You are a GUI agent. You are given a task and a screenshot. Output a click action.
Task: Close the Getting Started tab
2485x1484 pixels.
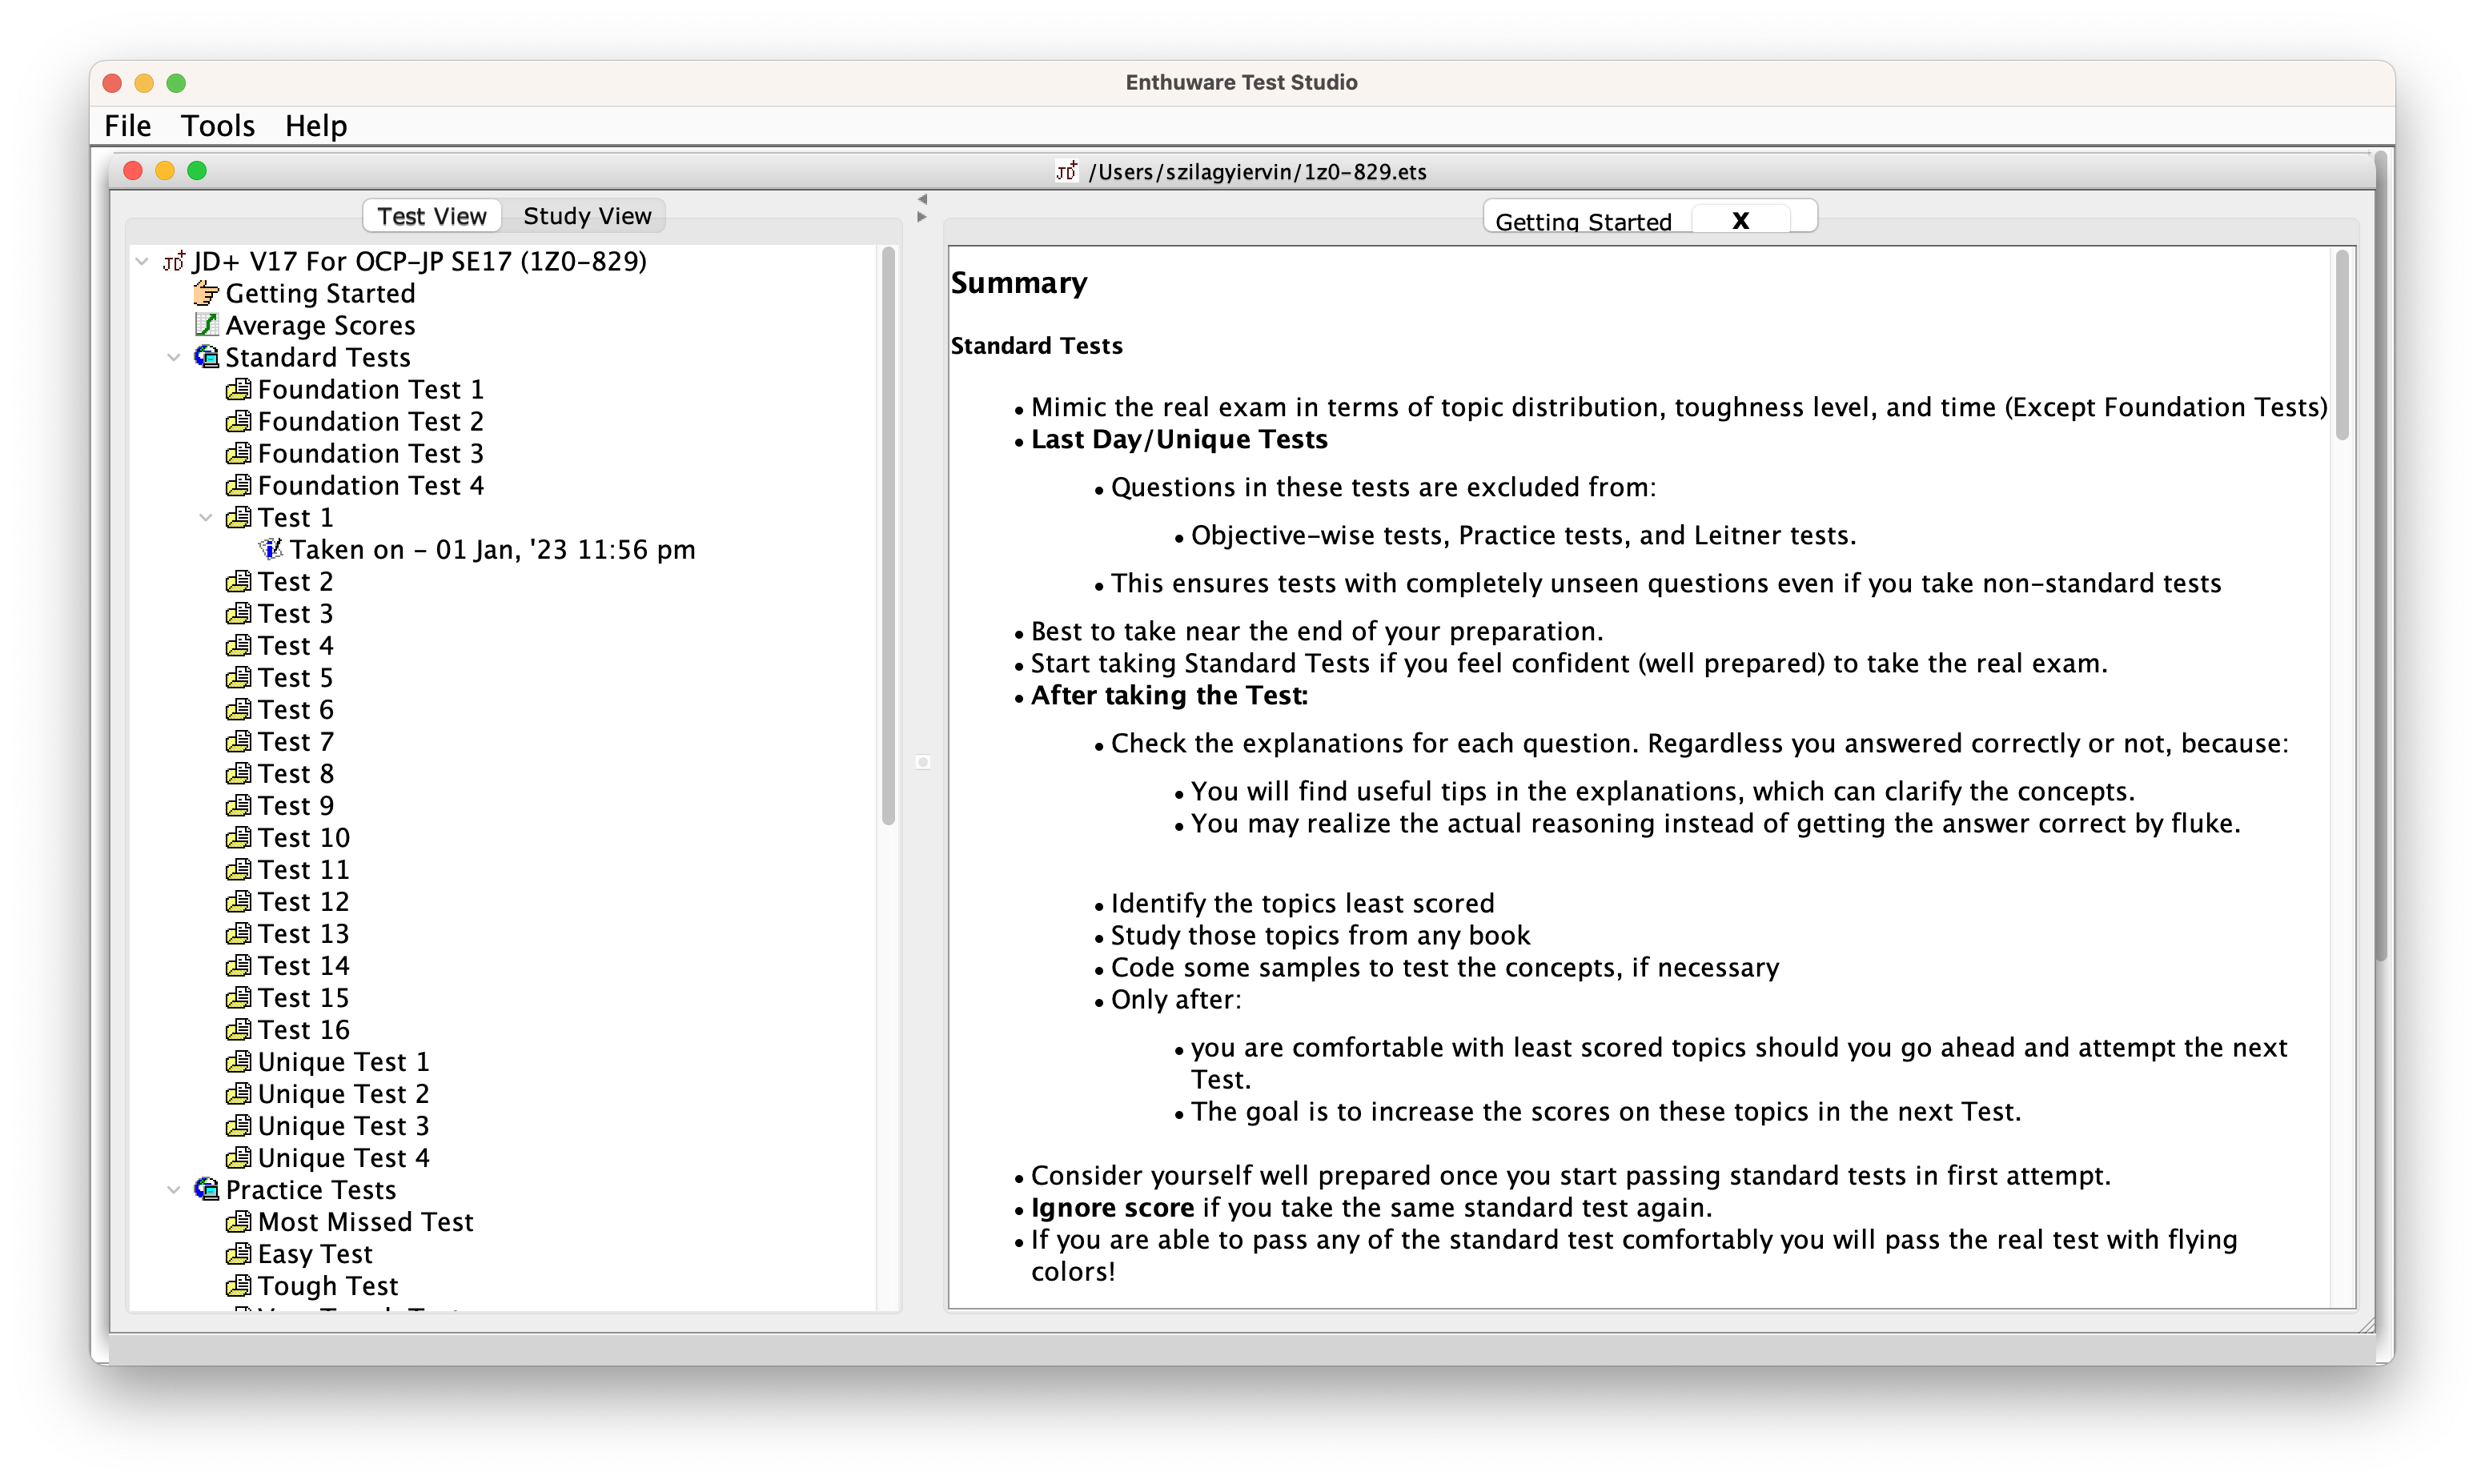pyautogui.click(x=1741, y=219)
